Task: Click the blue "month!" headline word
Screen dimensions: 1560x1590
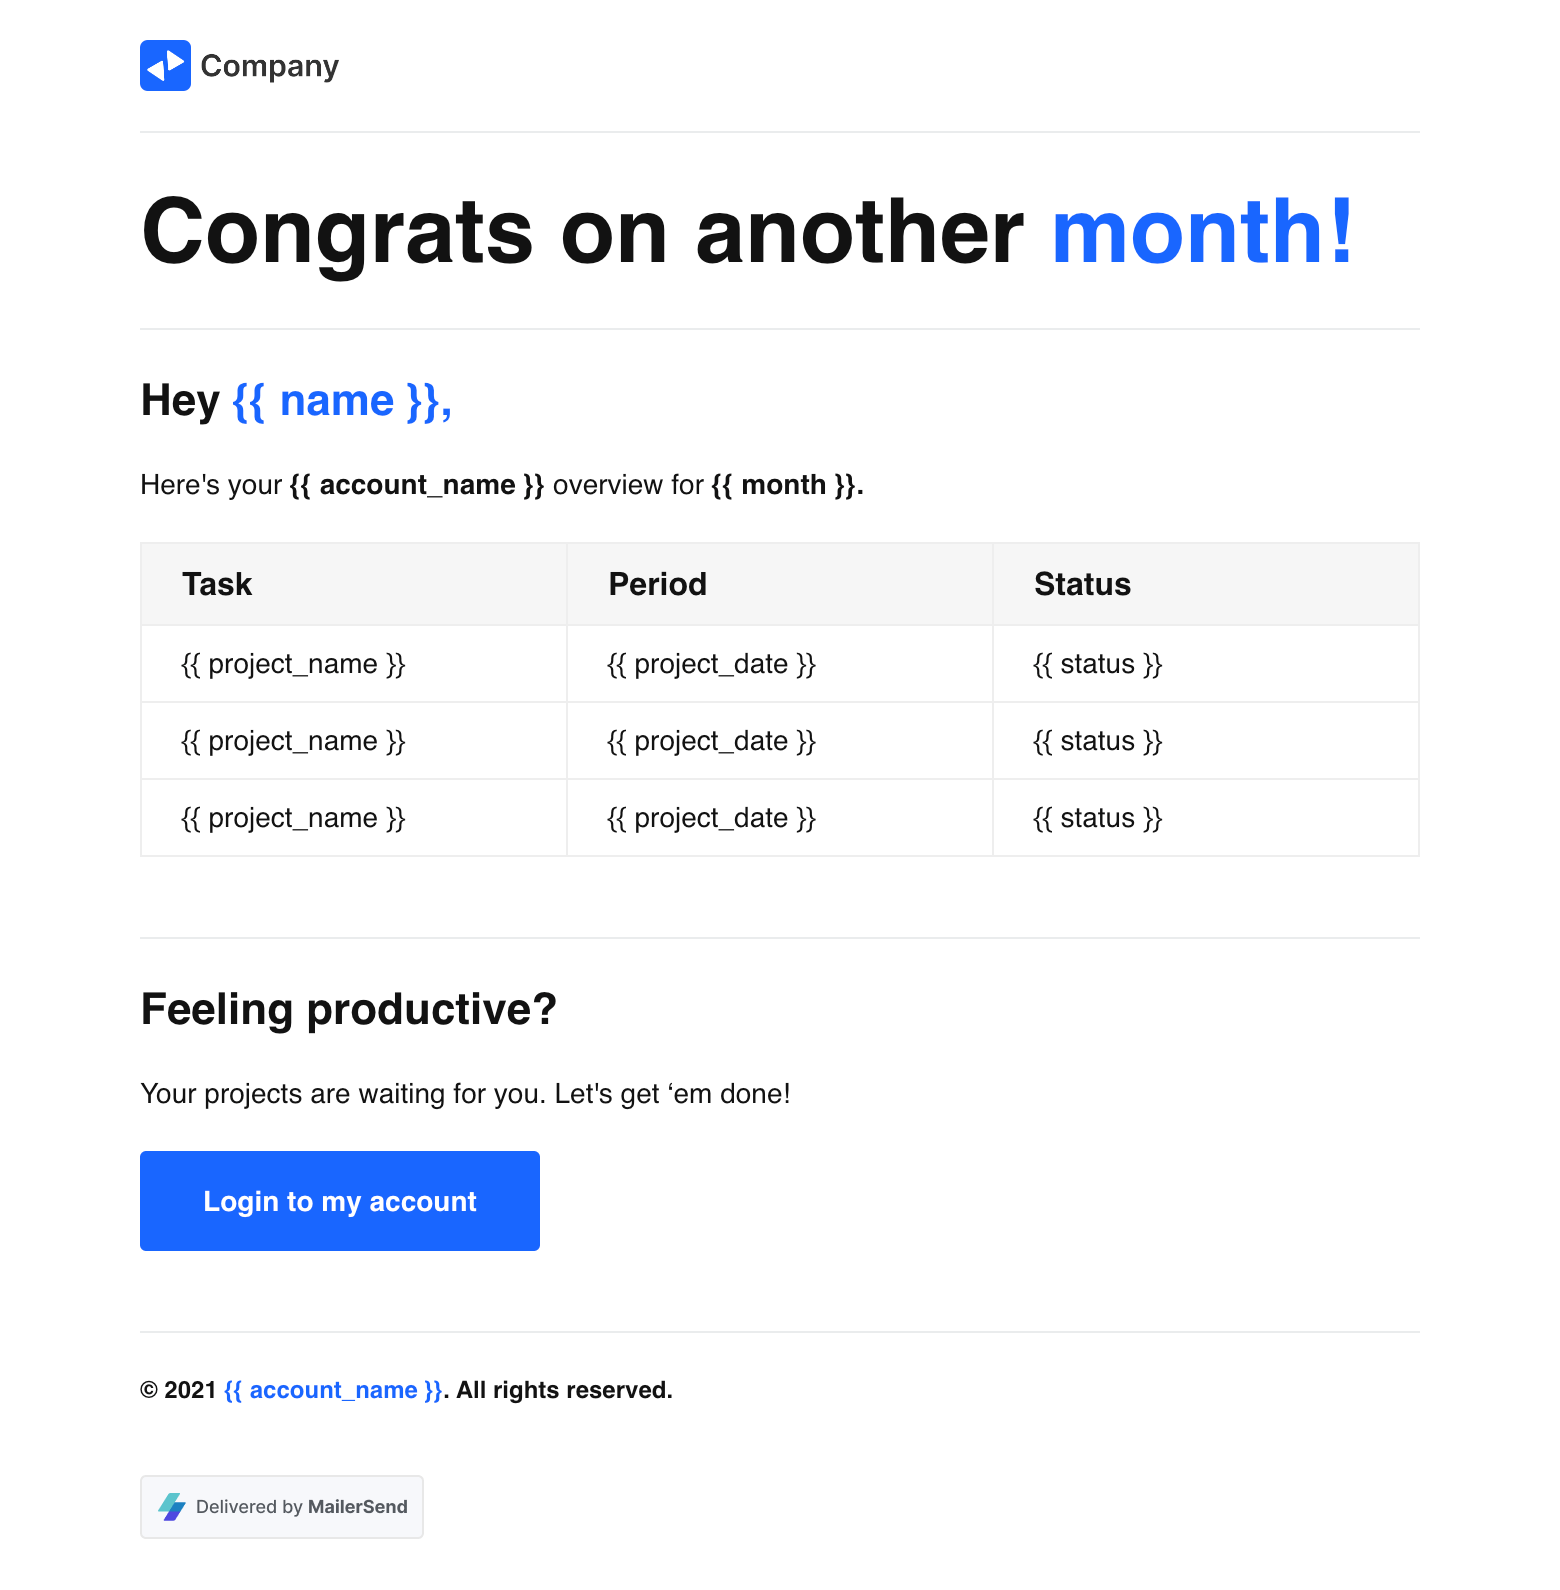Action: click(1202, 232)
